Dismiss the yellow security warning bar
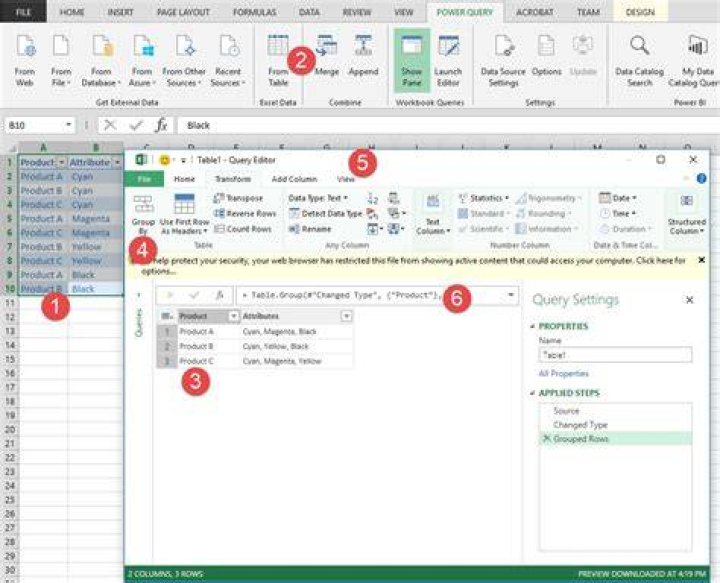The height and width of the screenshot is (583, 720). [701, 260]
